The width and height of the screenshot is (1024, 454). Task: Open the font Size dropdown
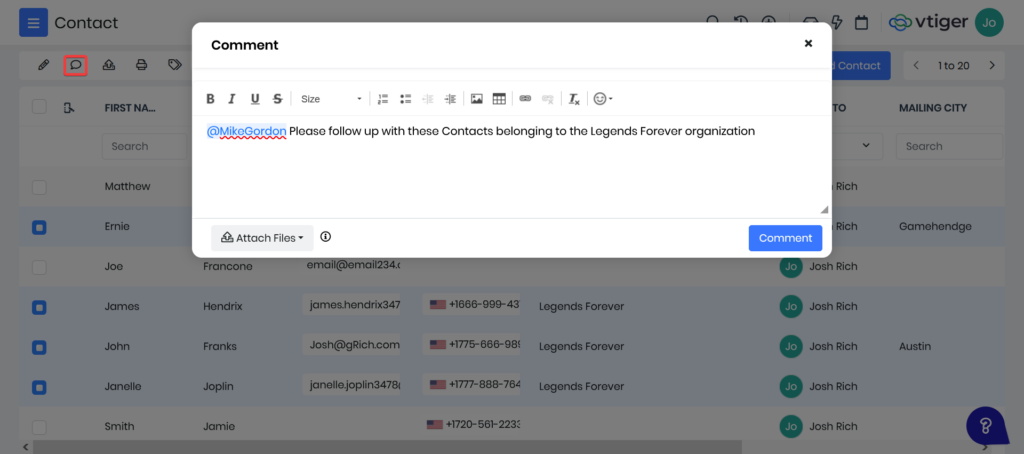tap(330, 99)
